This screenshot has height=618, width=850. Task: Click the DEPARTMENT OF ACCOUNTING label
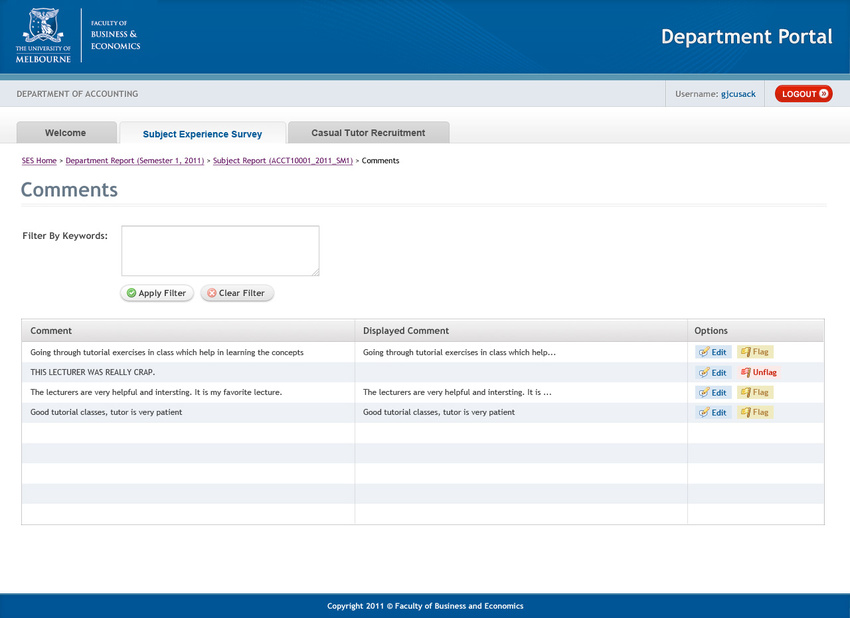78,94
